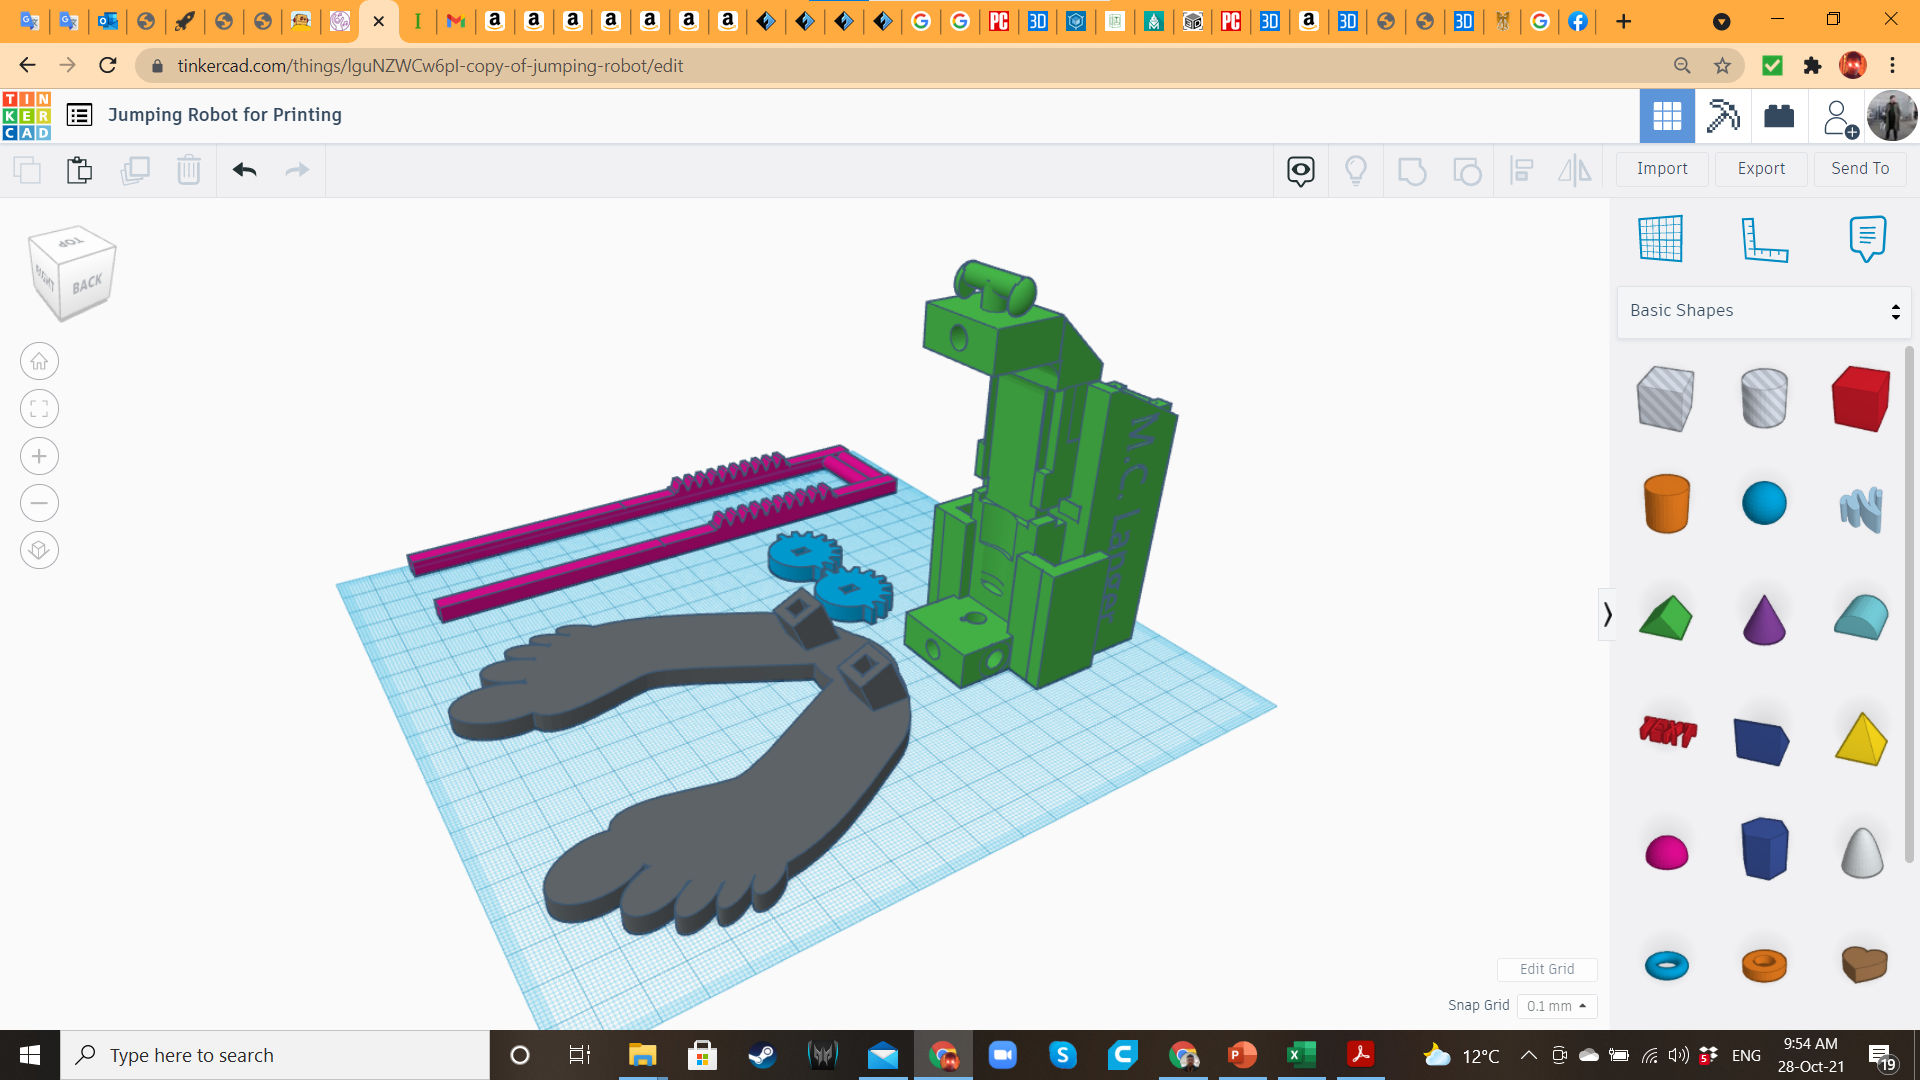Open the Notes tool
The width and height of the screenshot is (1920, 1080).
click(x=1867, y=239)
